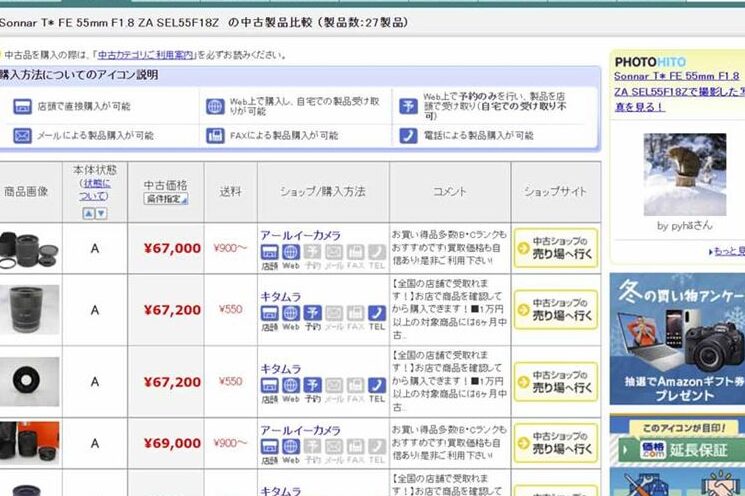Click the 冬の買い物アンケート banner
Image resolution: width=745 pixels, height=496 pixels.
(x=677, y=337)
